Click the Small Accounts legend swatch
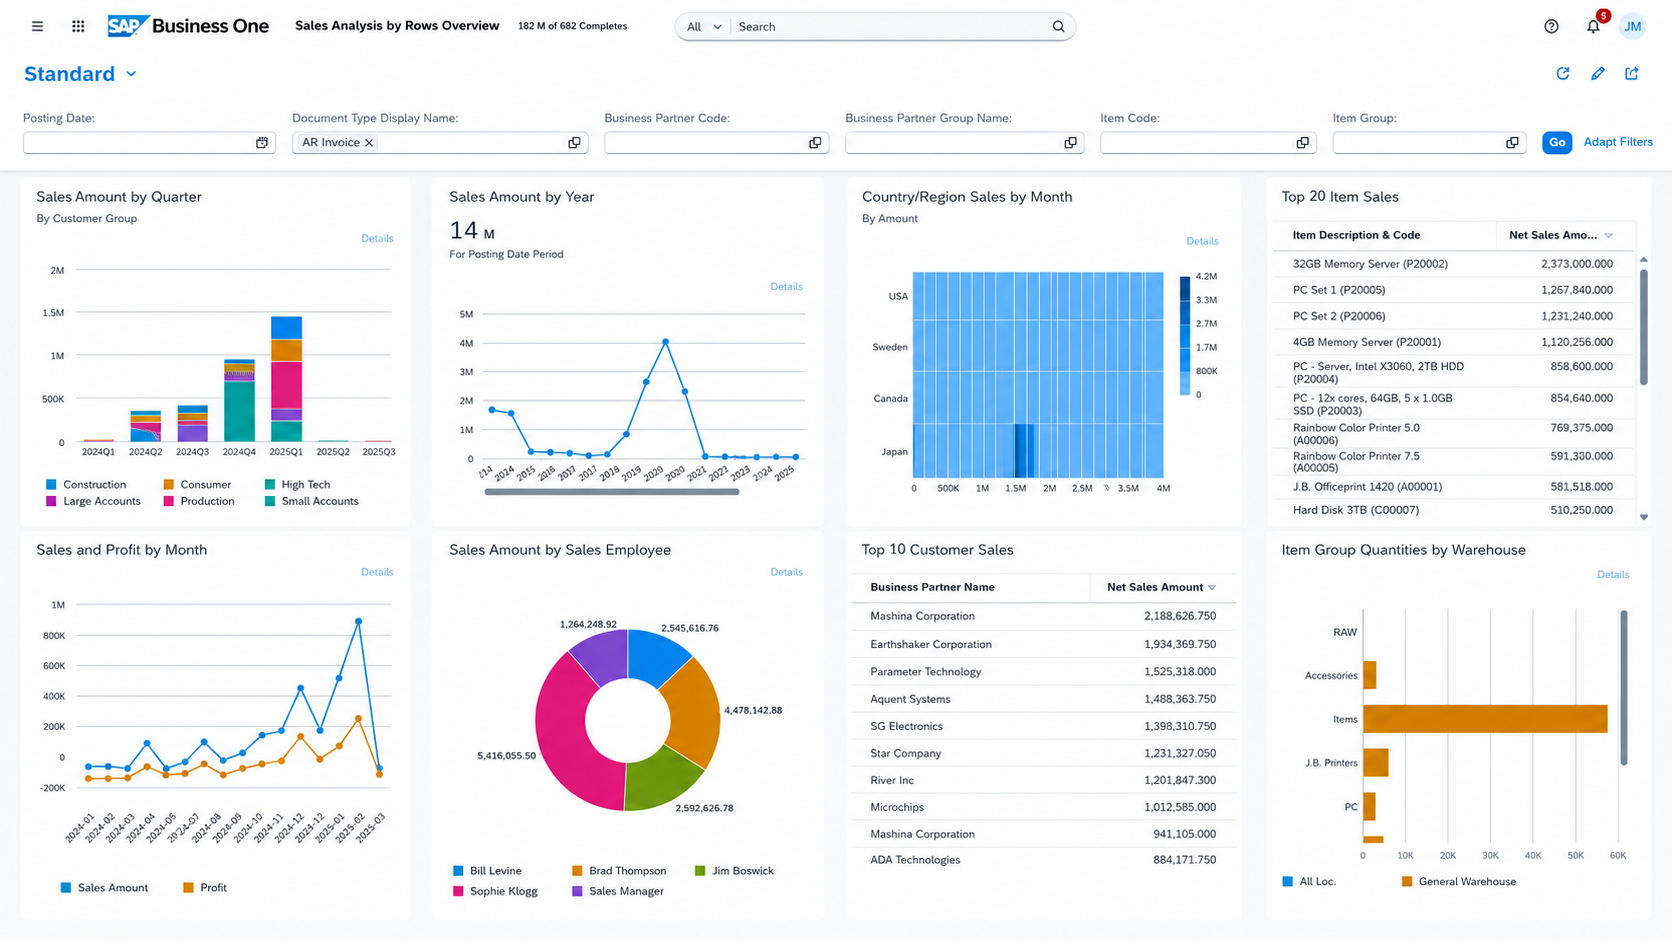 point(270,502)
